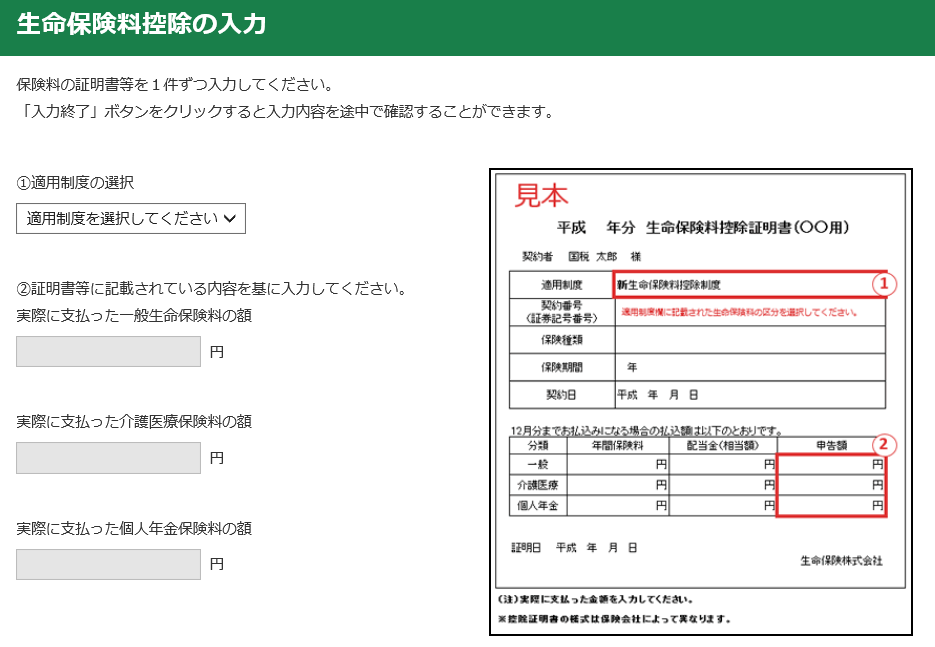The height and width of the screenshot is (647, 935).
Task: Click the 個人年金保険料 amount input field
Action: coord(107,564)
